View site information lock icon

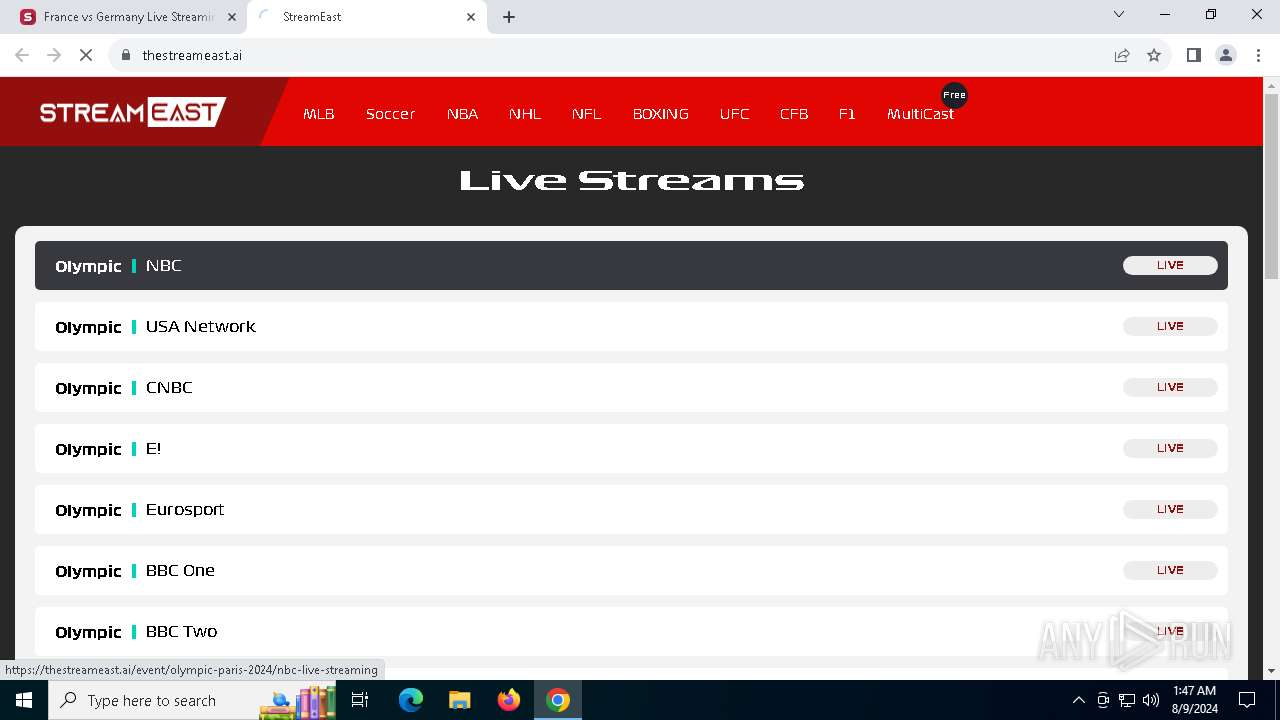coord(126,55)
